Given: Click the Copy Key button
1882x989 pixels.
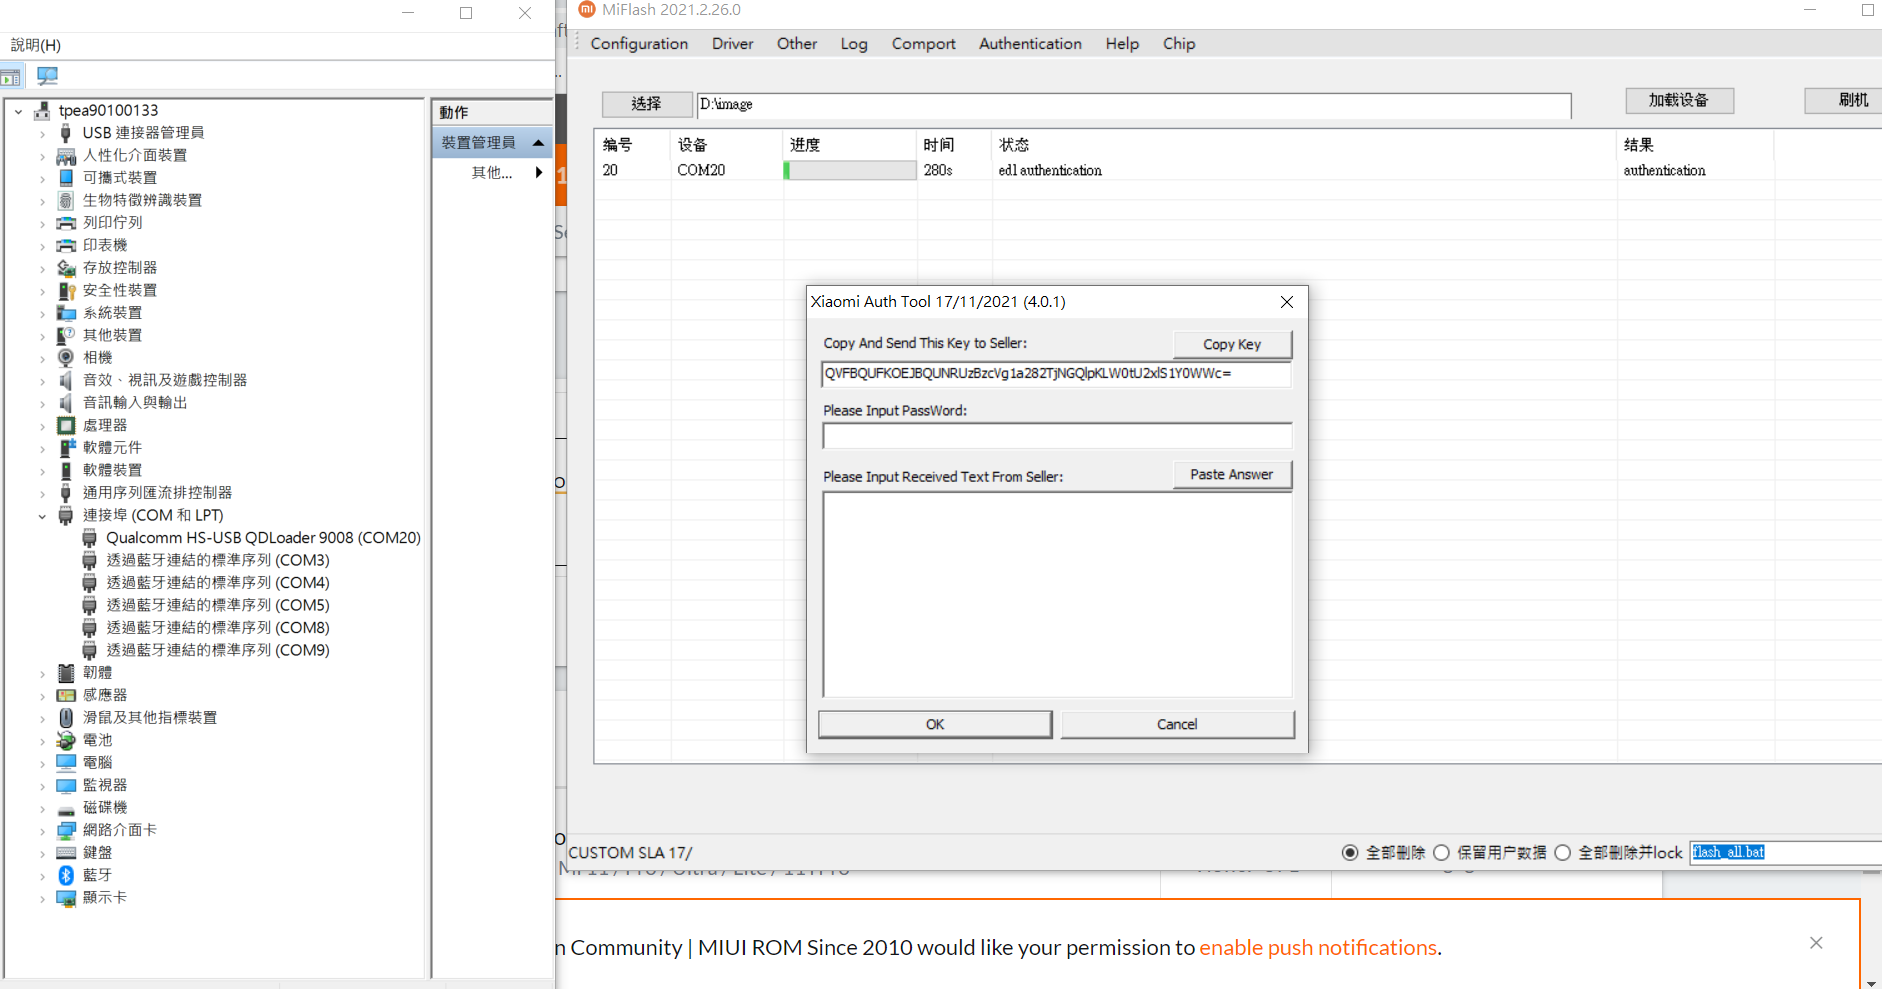Looking at the screenshot, I should (1231, 344).
